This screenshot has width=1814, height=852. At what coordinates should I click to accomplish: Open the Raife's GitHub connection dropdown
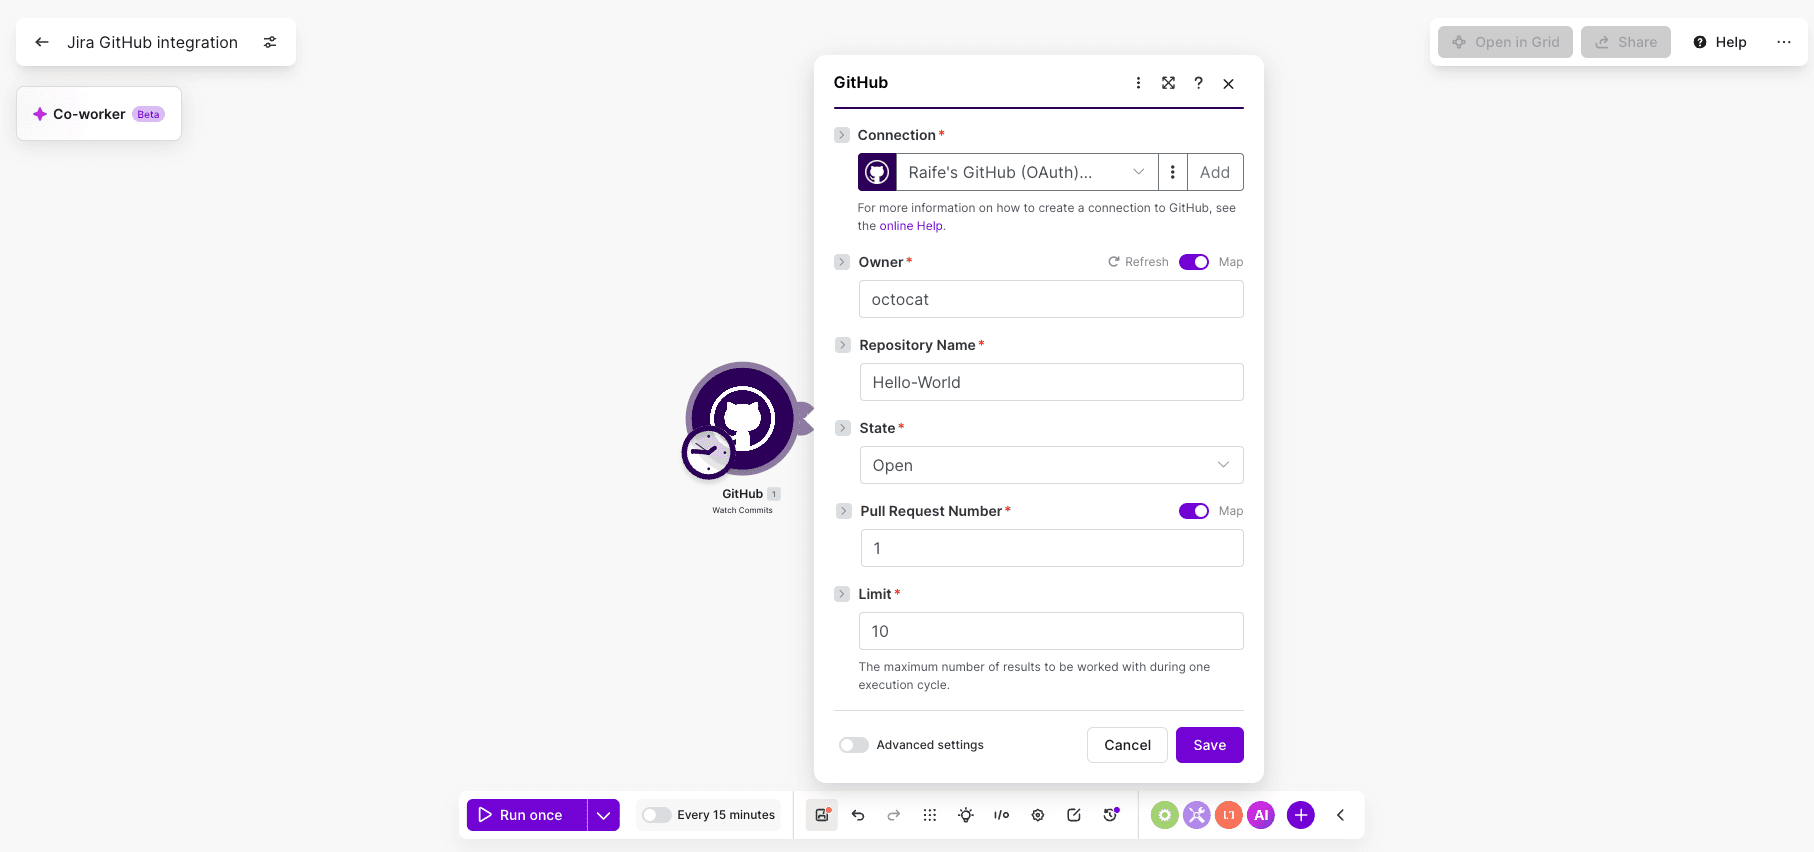1027,172
